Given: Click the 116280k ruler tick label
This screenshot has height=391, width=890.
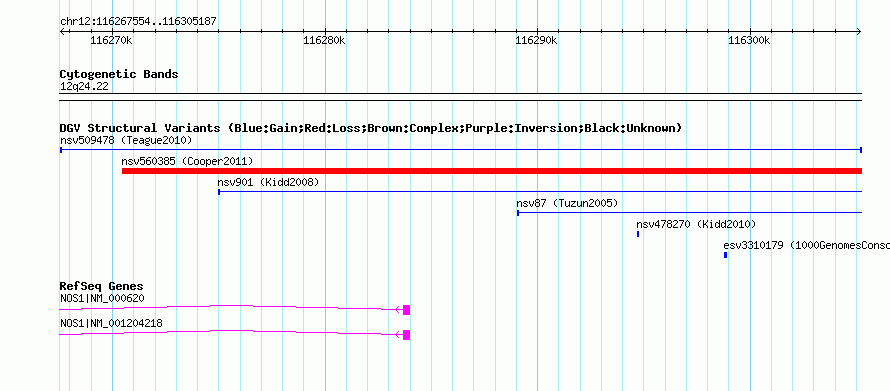Looking at the screenshot, I should coord(324,40).
